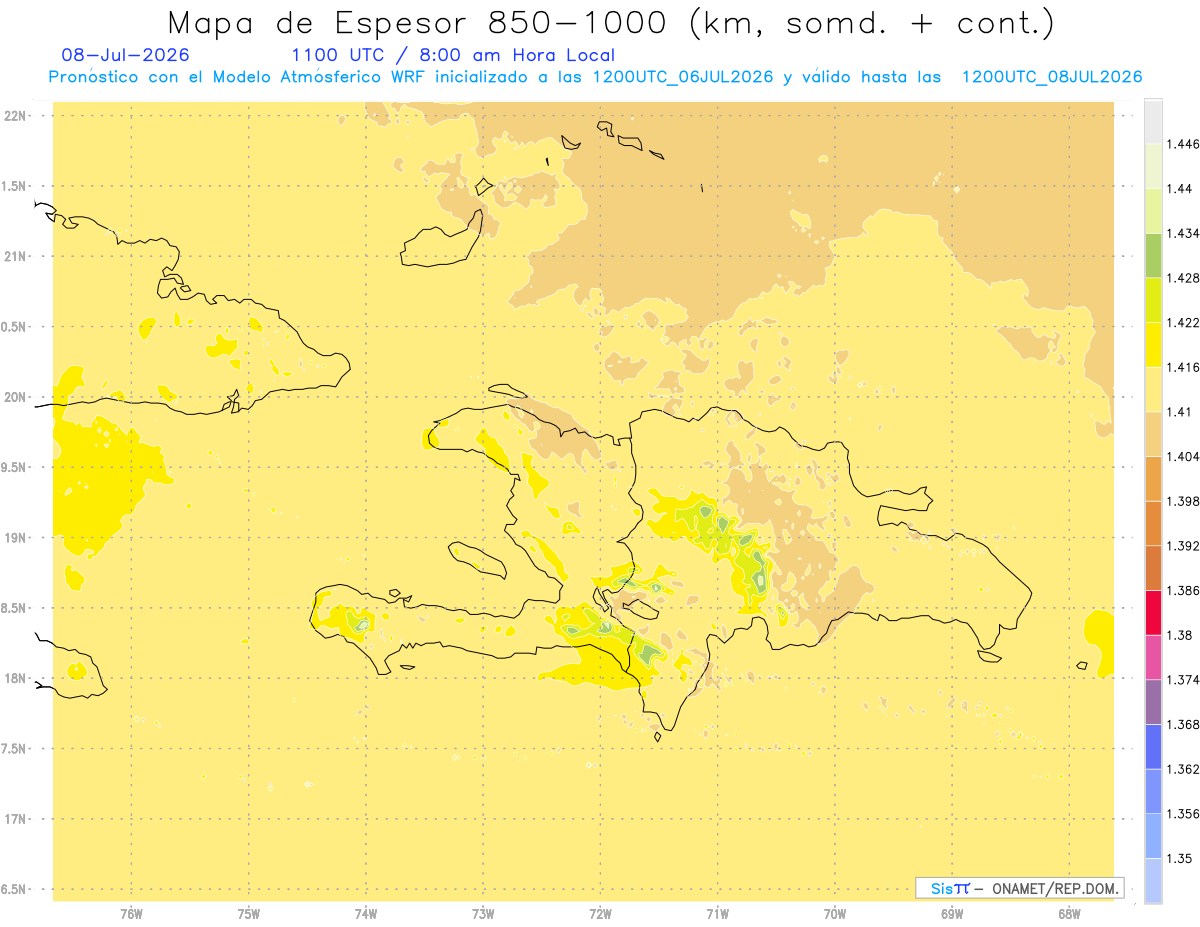
Task: Pick bright yellow swatch between 1.416 and 1.422
Action: point(1153,345)
